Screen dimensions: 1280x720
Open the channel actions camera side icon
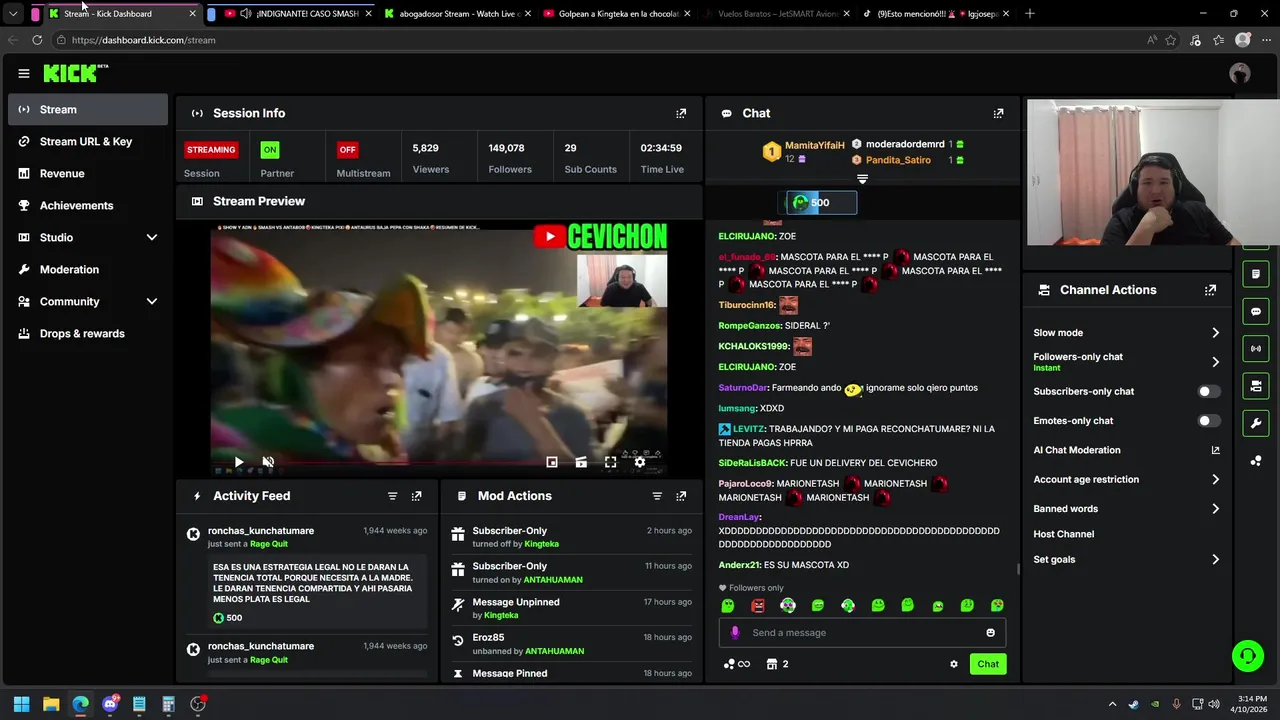(x=1256, y=386)
